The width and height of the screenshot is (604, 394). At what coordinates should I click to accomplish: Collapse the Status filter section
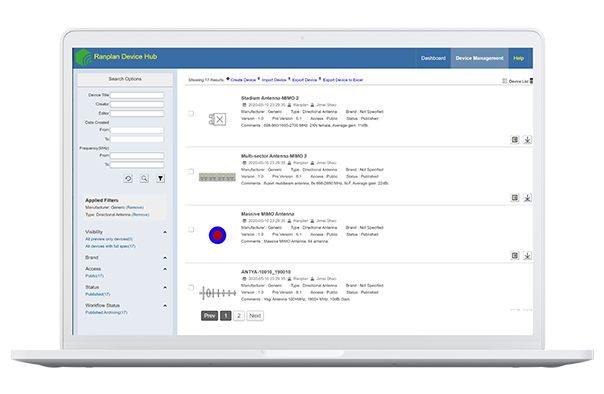pos(165,287)
